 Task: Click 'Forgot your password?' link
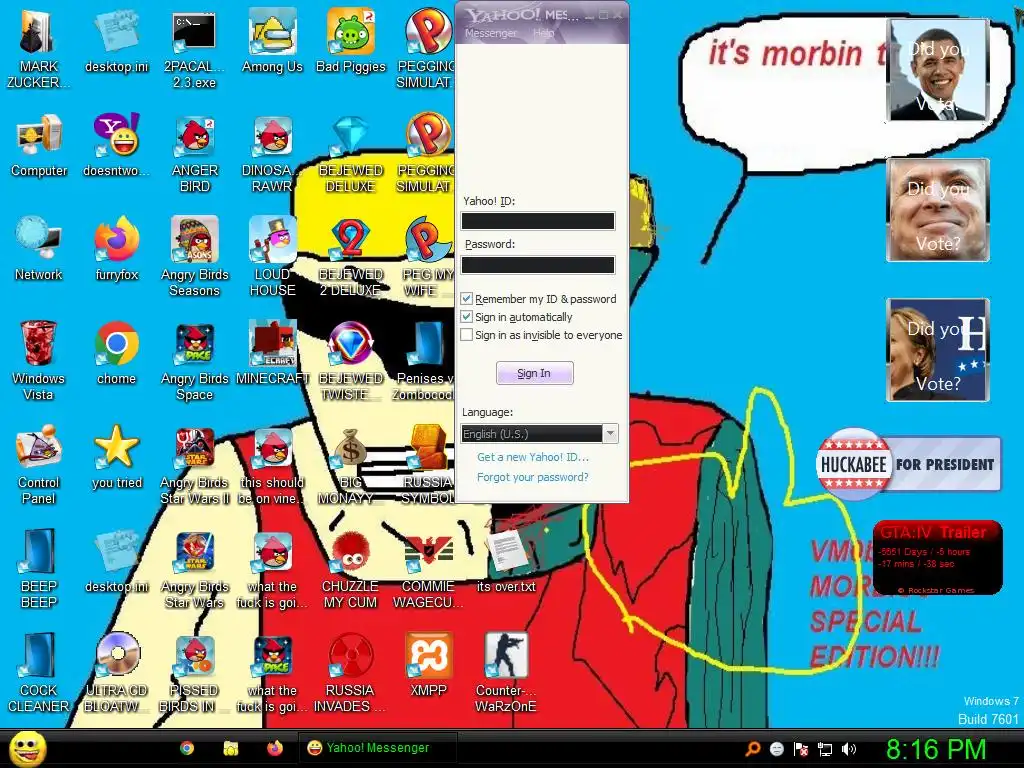[x=533, y=477]
